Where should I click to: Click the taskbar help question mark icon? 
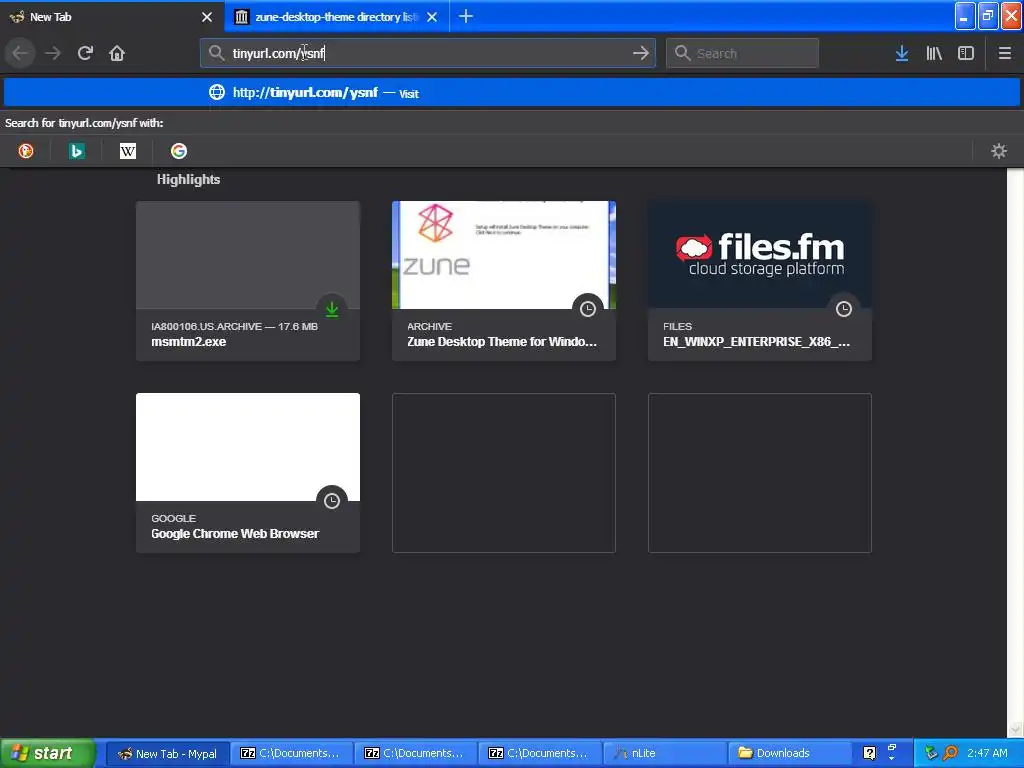click(869, 754)
